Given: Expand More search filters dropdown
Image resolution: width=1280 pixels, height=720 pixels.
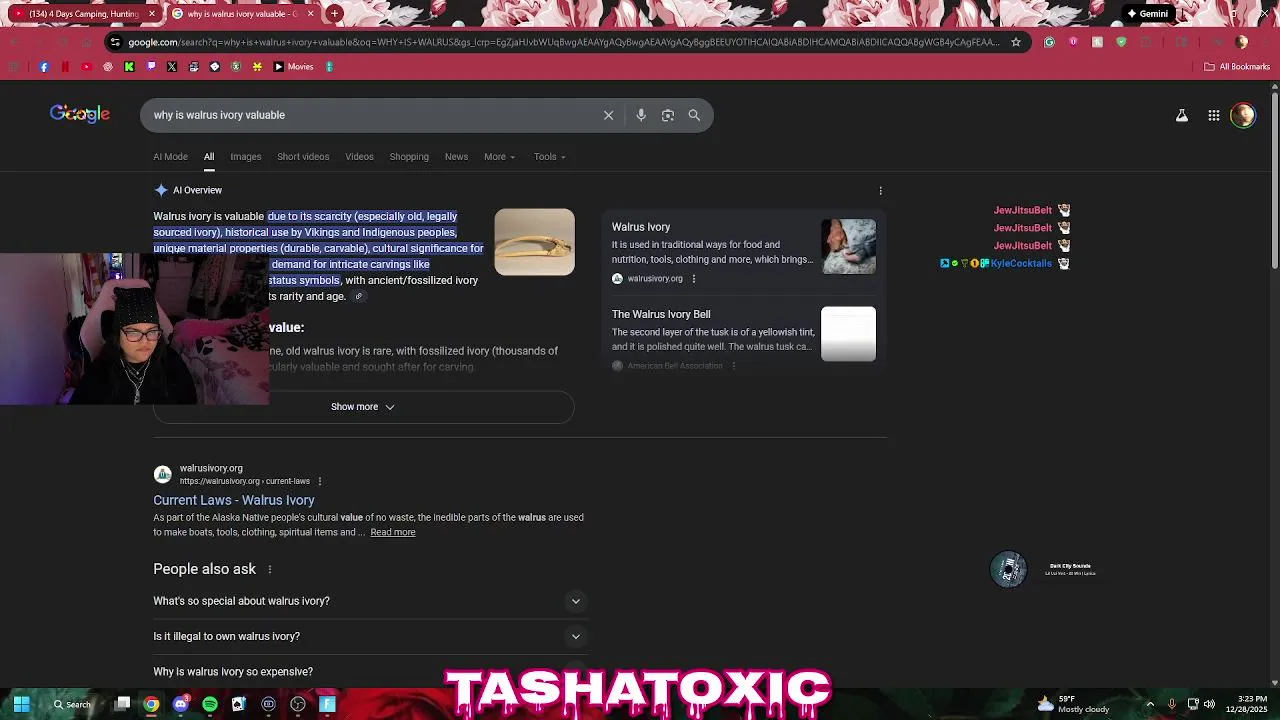Looking at the screenshot, I should [499, 157].
